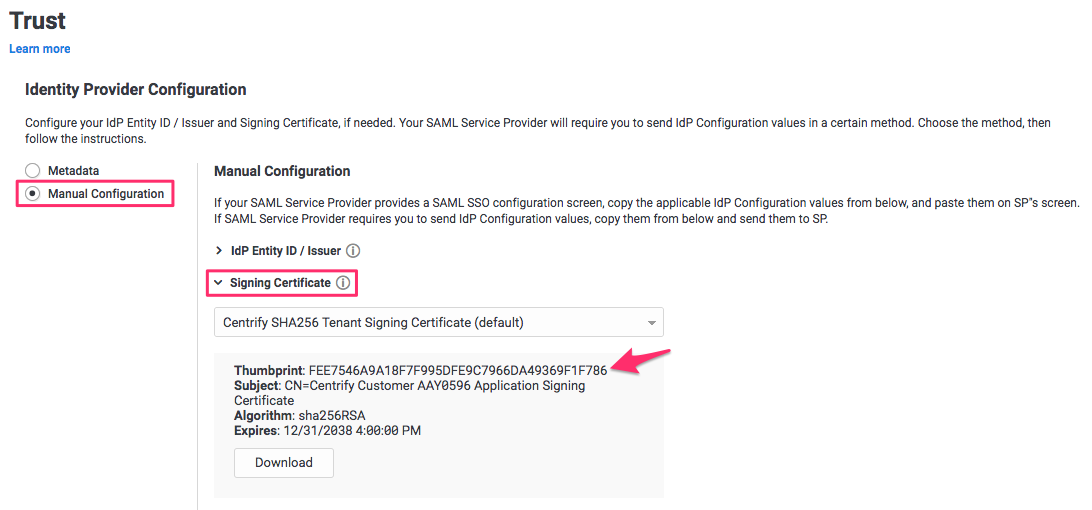The width and height of the screenshot is (1092, 510).
Task: Click the Trust page heading
Action: (x=38, y=19)
